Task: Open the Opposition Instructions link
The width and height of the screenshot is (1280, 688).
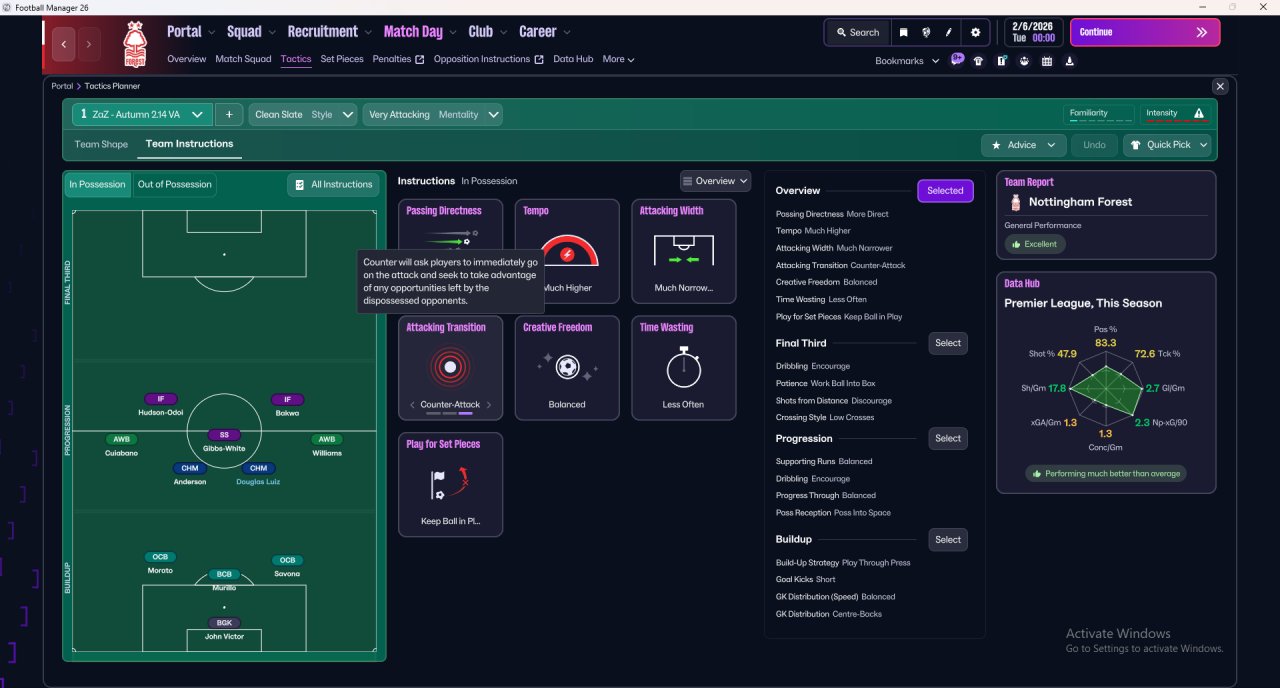Action: click(x=488, y=59)
